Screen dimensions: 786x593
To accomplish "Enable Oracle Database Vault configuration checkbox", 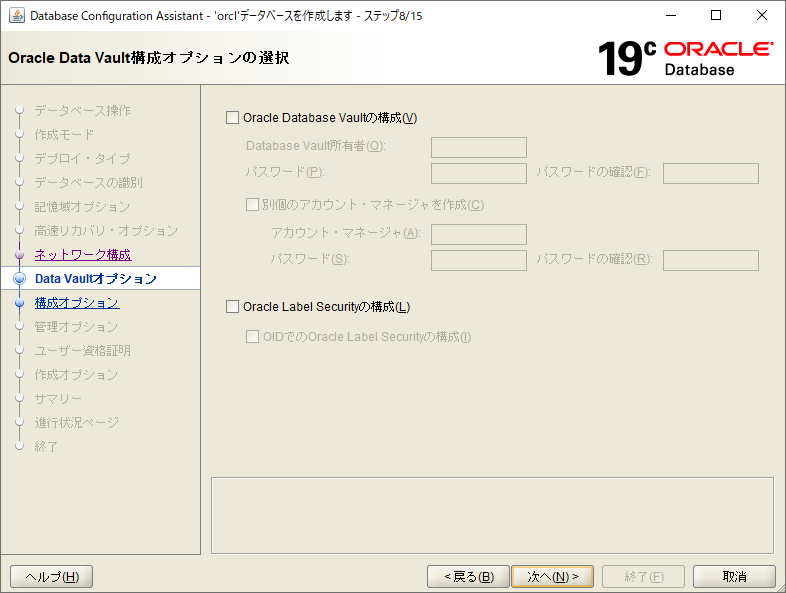I will 232,118.
